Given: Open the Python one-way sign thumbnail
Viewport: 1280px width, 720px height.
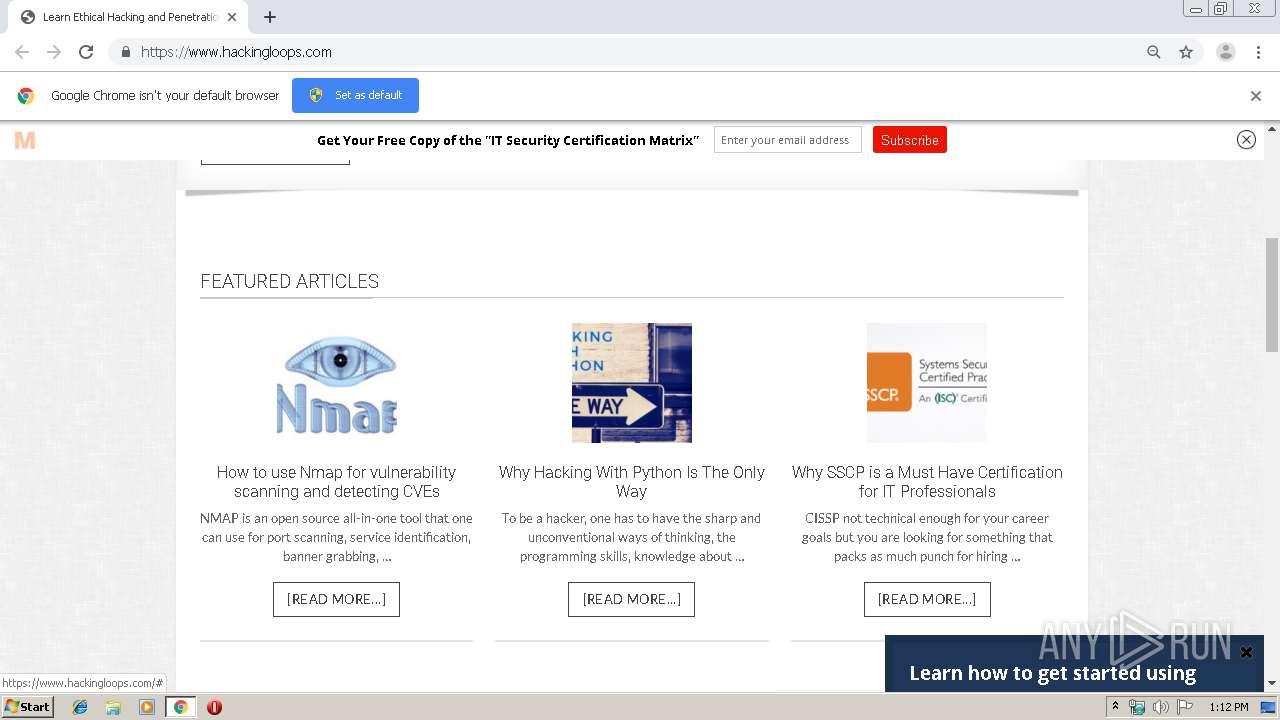Looking at the screenshot, I should point(632,383).
